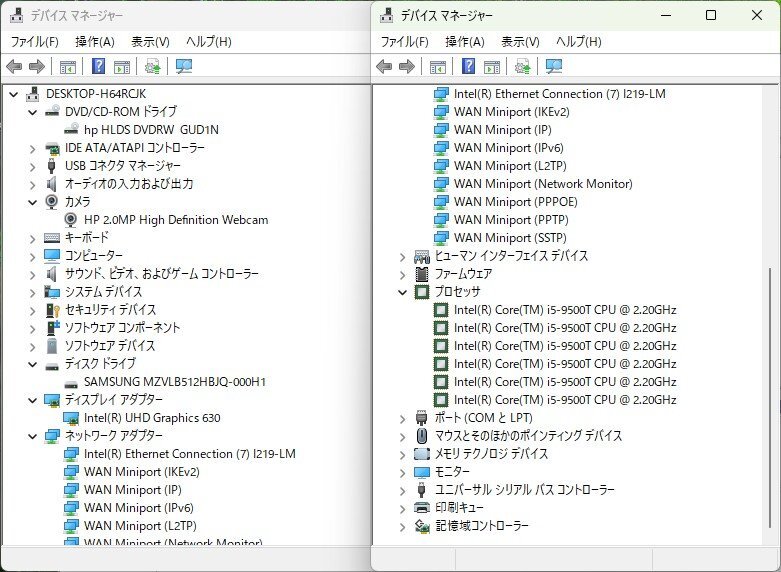Select オーディオの入力および出力 label
Screen dimensions: 781x572
[129, 184]
